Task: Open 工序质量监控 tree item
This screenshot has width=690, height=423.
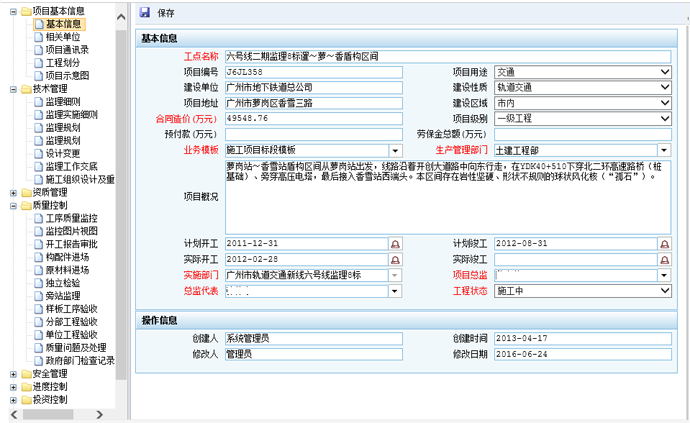Action: pyautogui.click(x=72, y=218)
